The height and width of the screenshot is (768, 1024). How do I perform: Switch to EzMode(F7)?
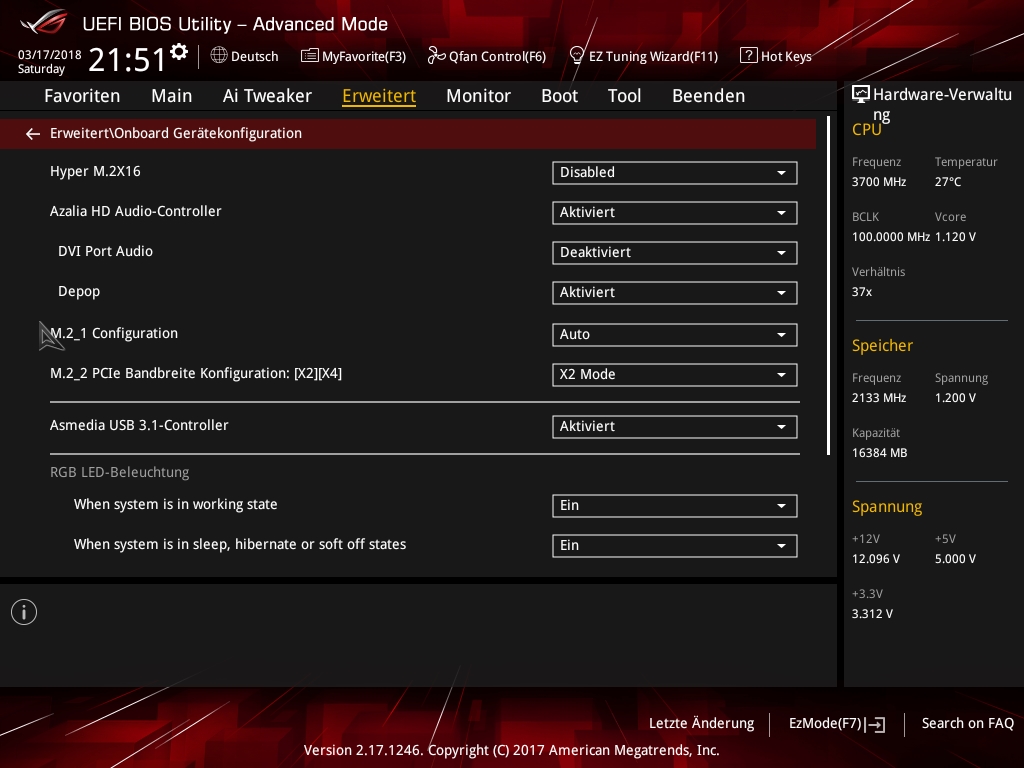tap(837, 724)
